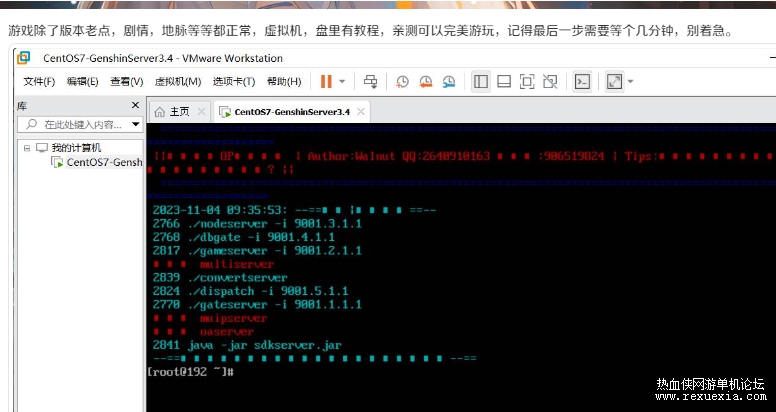
Task: Open the 选项卡(T) menu
Action: [234, 81]
